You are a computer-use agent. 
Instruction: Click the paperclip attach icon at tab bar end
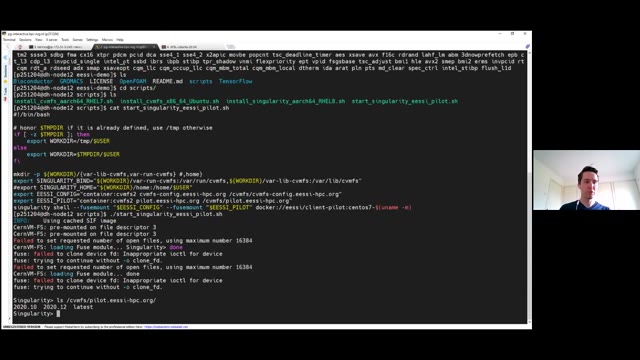(527, 47)
